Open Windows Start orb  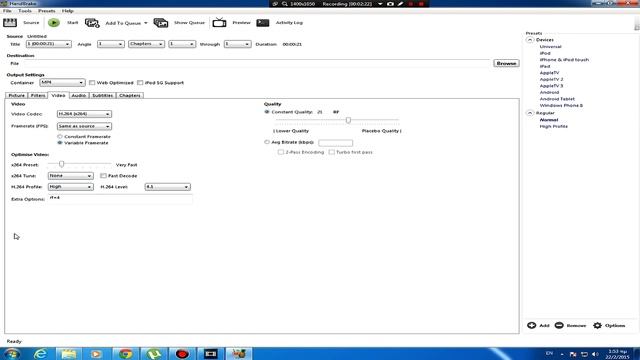point(11,353)
